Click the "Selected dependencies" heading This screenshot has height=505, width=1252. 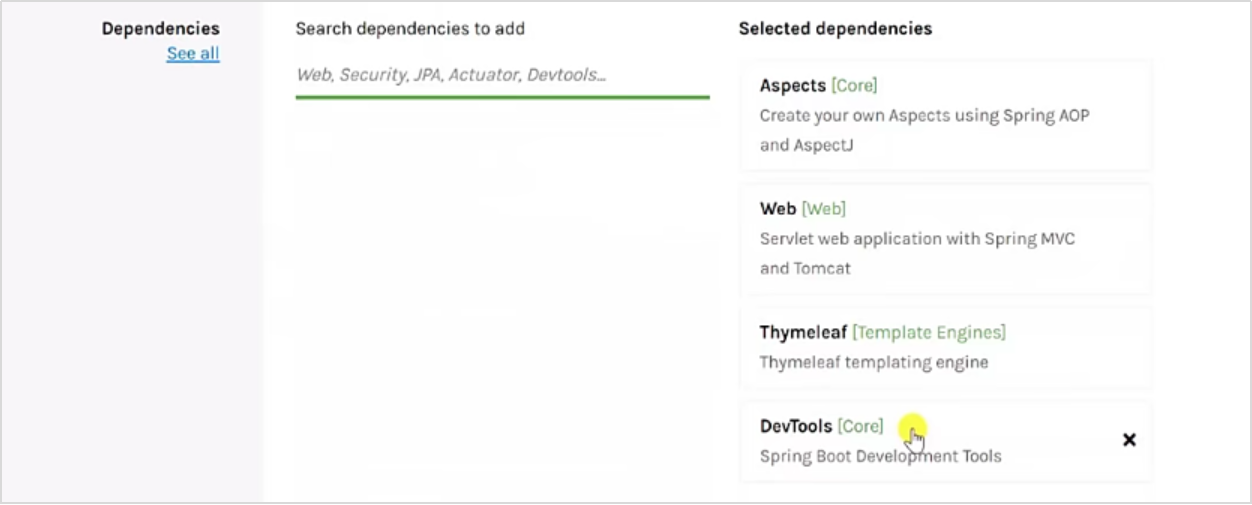[835, 29]
